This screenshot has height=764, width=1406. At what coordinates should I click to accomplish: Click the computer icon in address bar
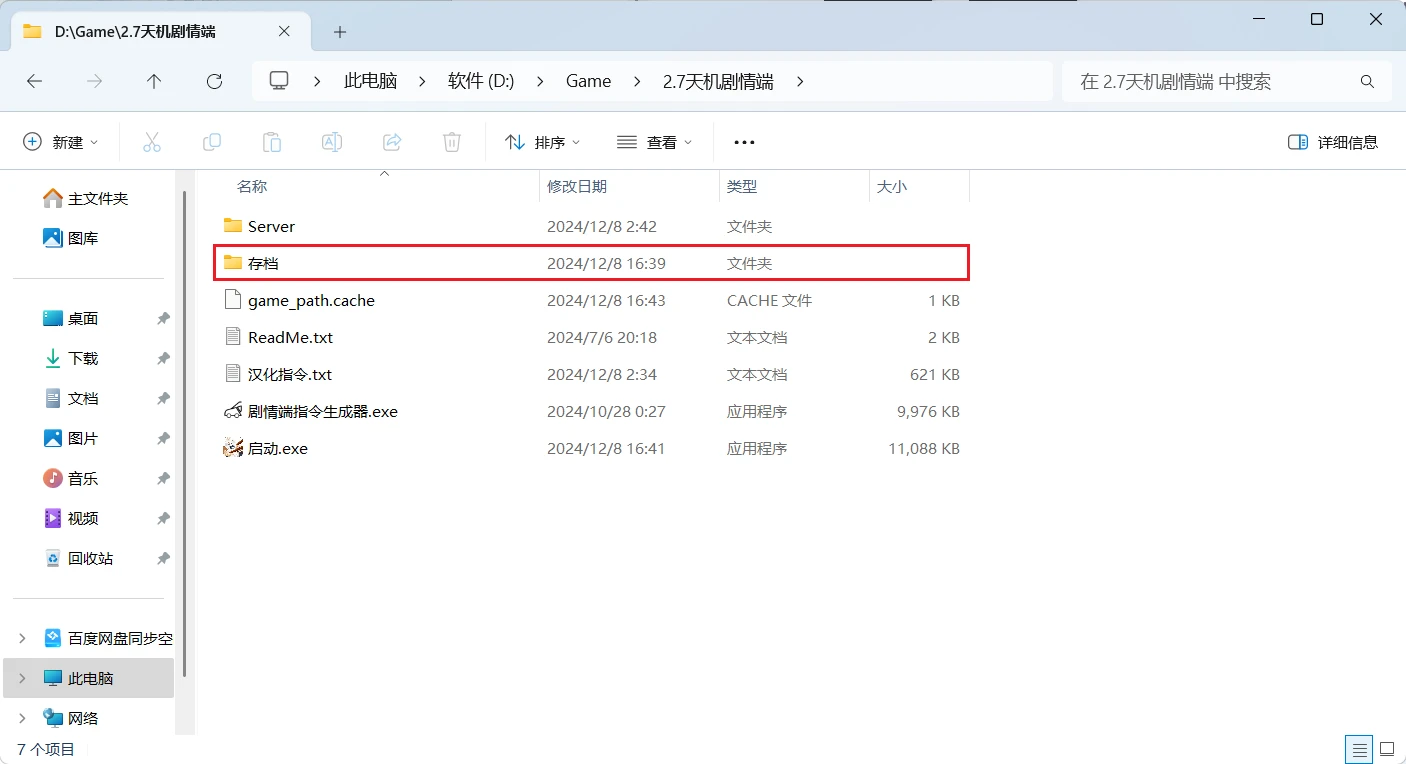point(280,81)
